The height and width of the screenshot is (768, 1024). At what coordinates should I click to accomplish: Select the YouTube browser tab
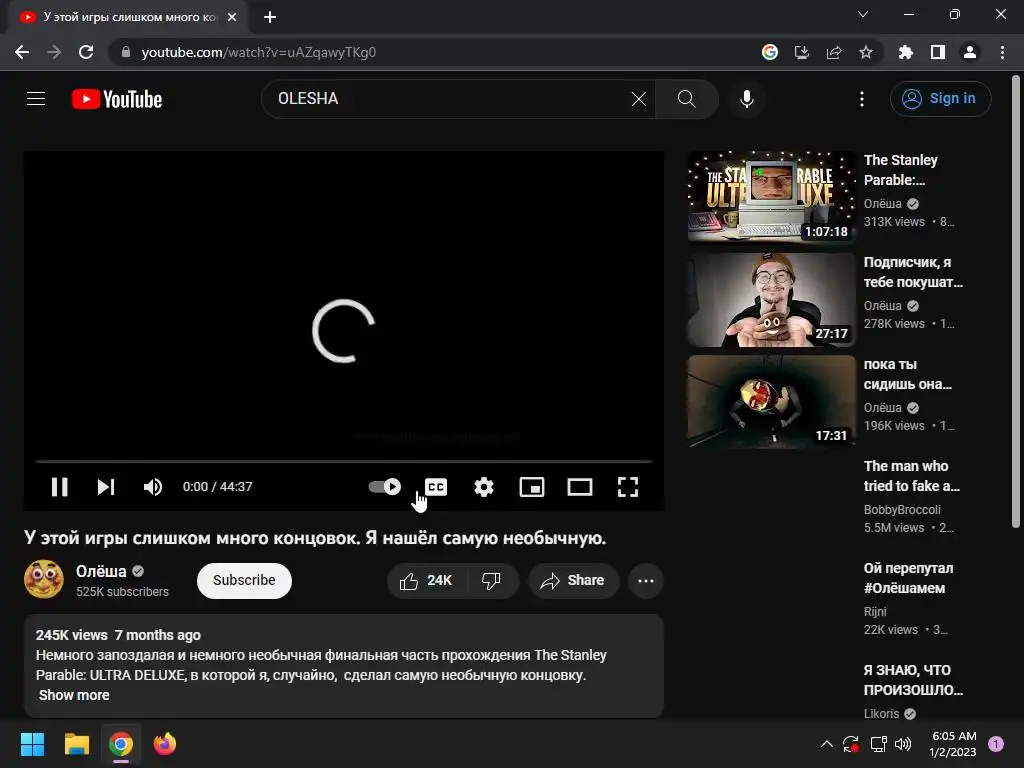[127, 17]
